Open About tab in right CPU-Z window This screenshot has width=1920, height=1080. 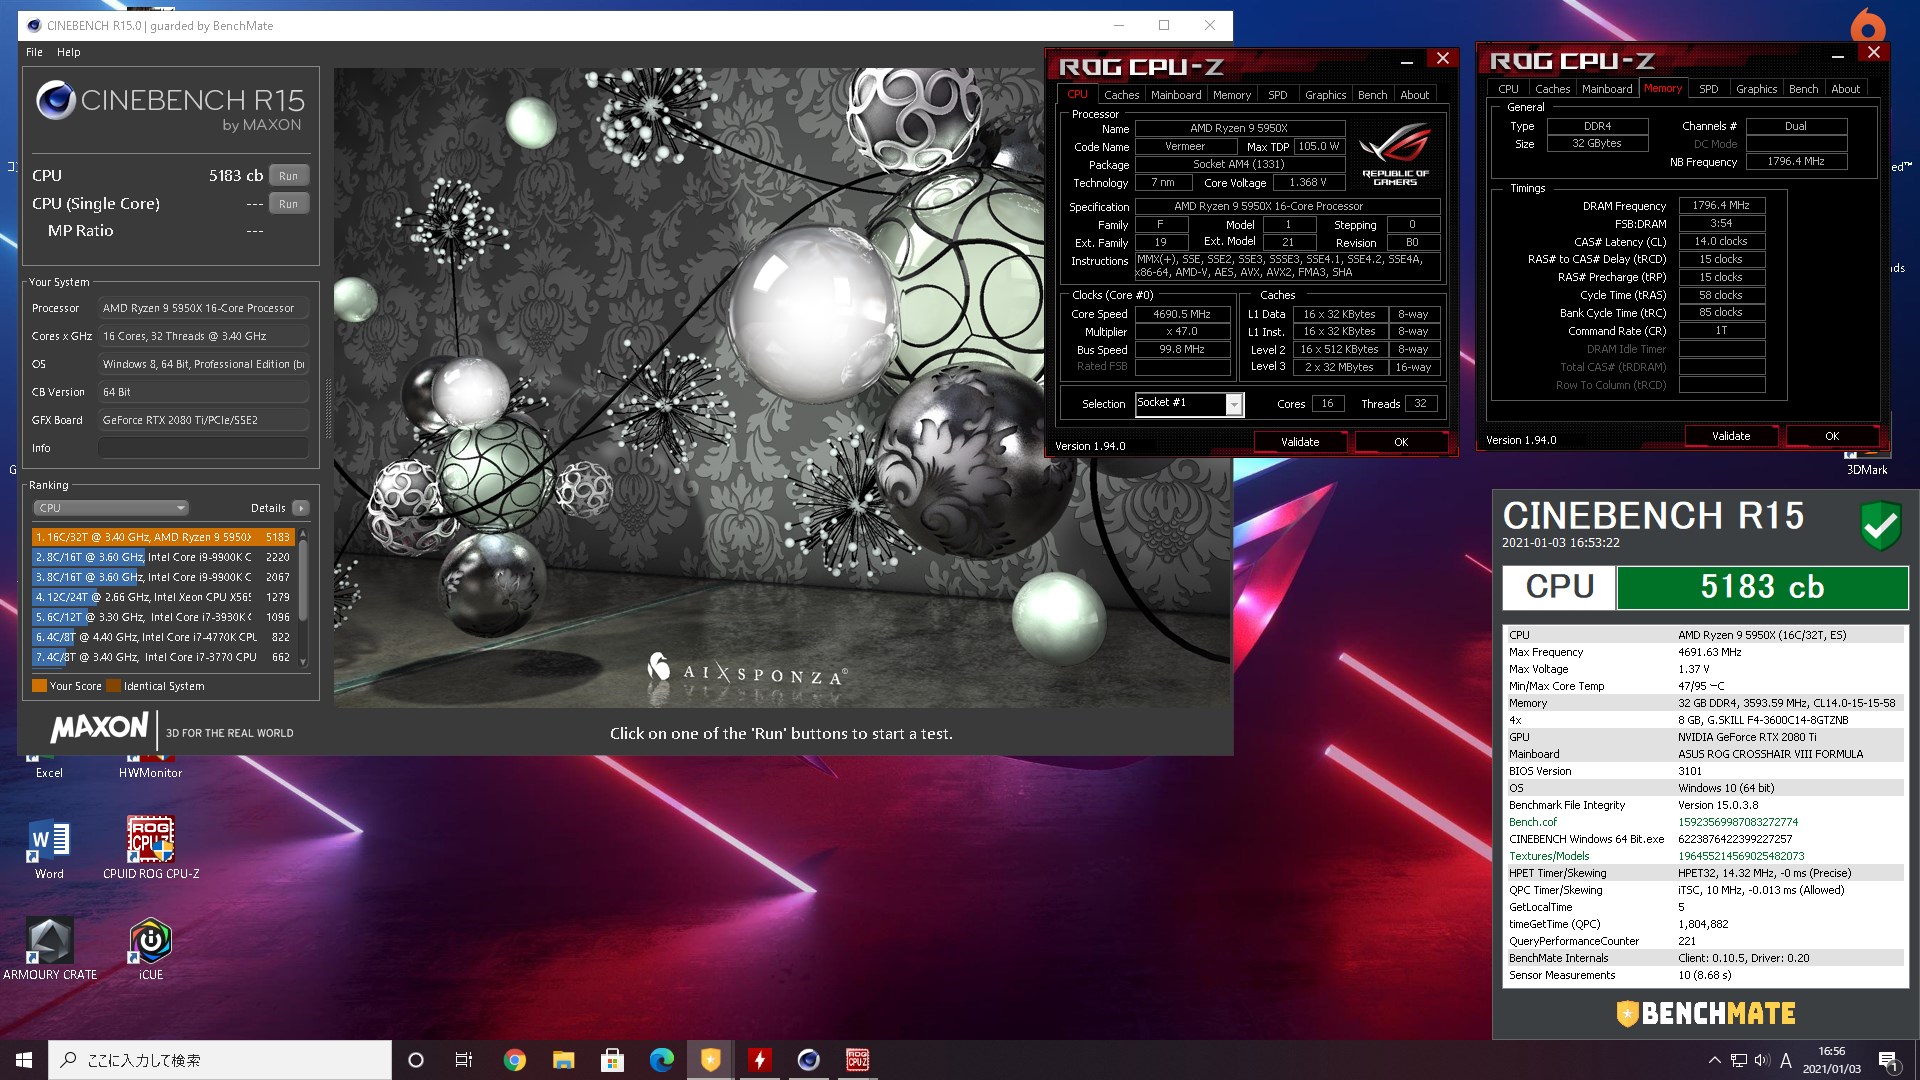[x=1845, y=89]
